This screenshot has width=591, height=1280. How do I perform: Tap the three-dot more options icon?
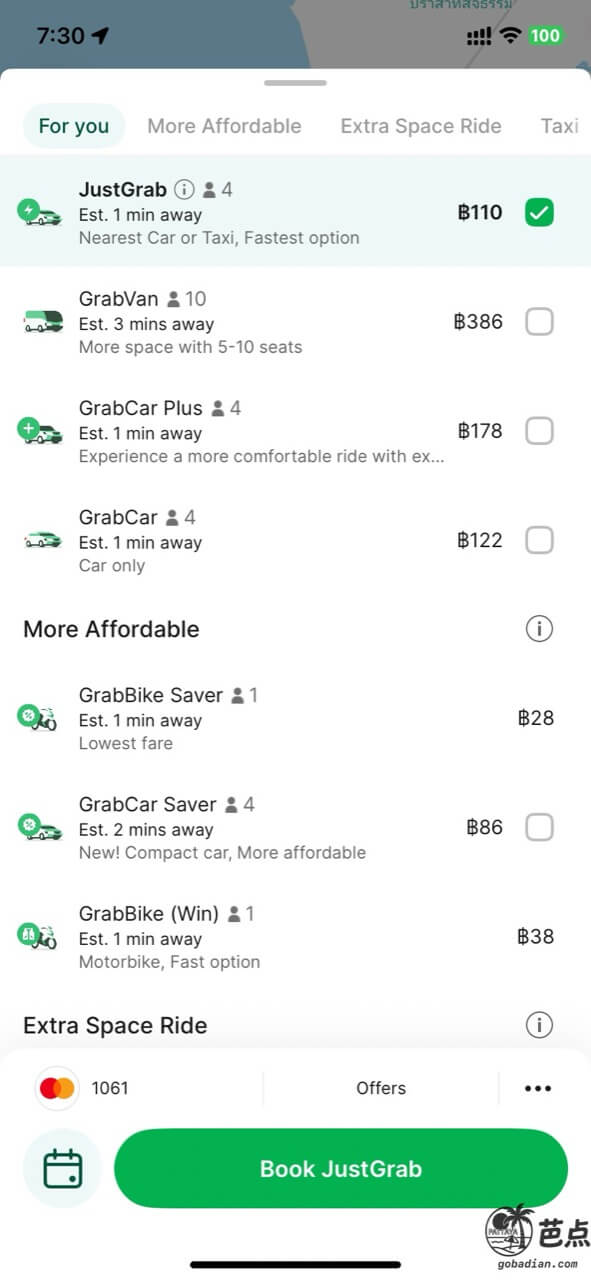(x=538, y=1088)
